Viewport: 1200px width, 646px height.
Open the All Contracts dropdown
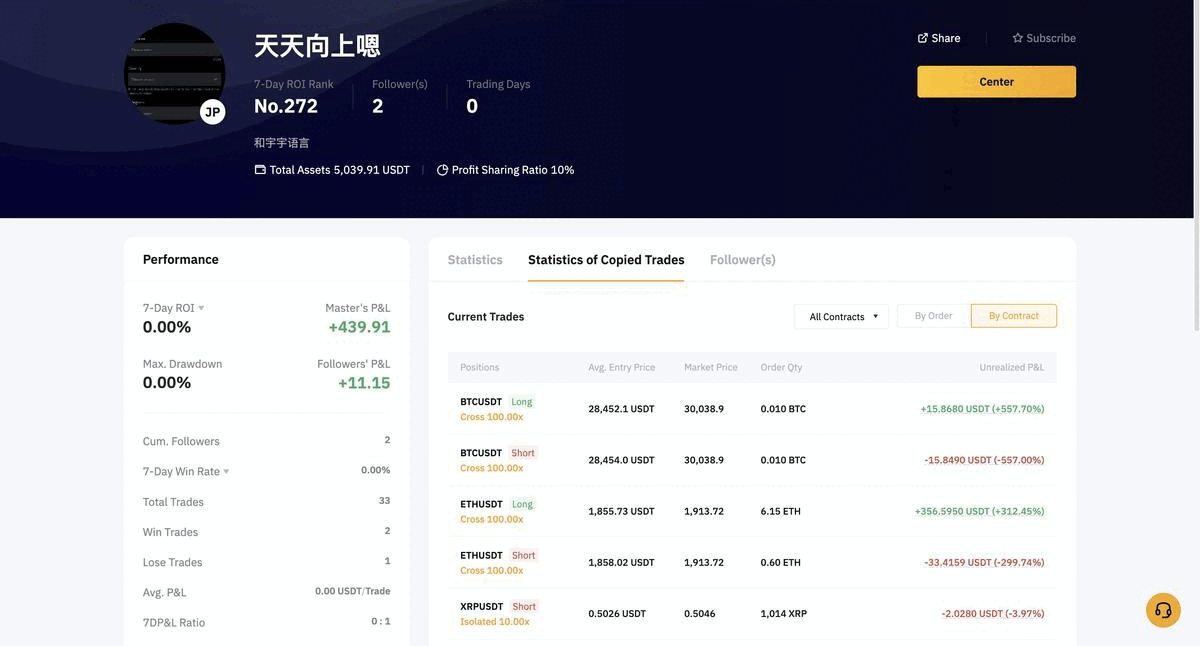841,317
